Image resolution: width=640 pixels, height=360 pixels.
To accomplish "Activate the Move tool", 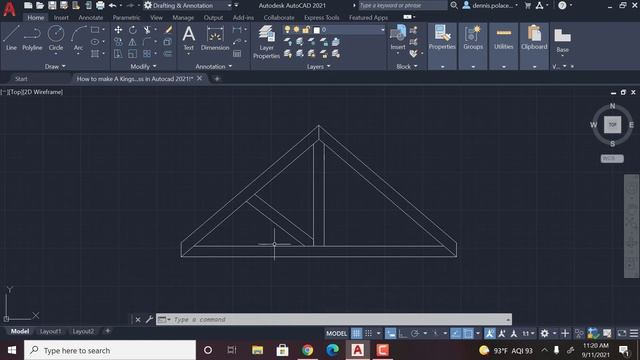I will click(x=118, y=30).
